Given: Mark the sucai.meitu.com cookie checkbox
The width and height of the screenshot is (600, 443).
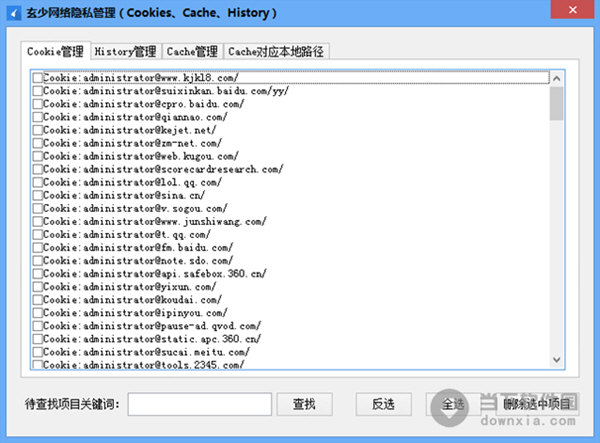Looking at the screenshot, I should 37,352.
